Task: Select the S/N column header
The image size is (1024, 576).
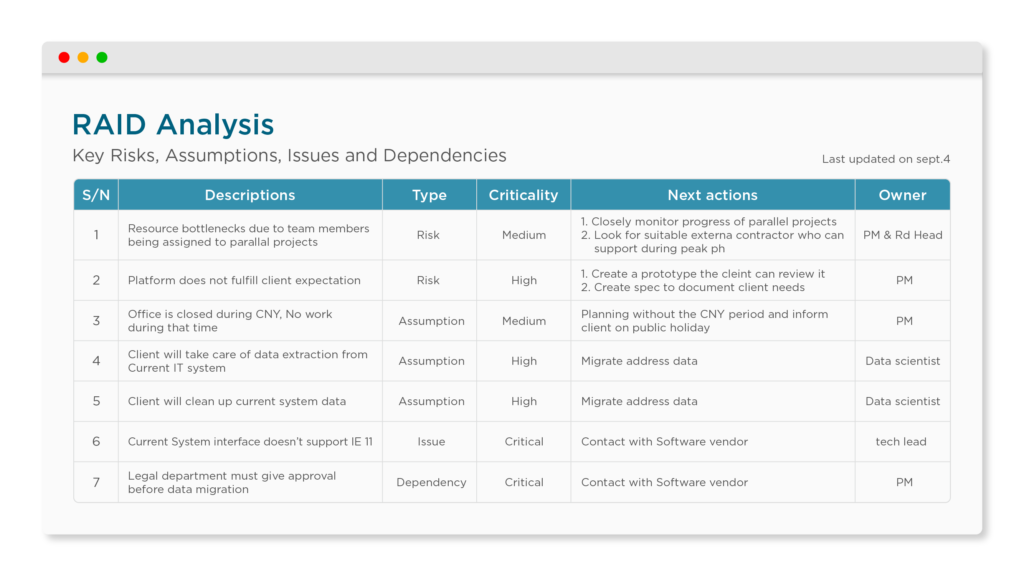Action: (x=96, y=195)
